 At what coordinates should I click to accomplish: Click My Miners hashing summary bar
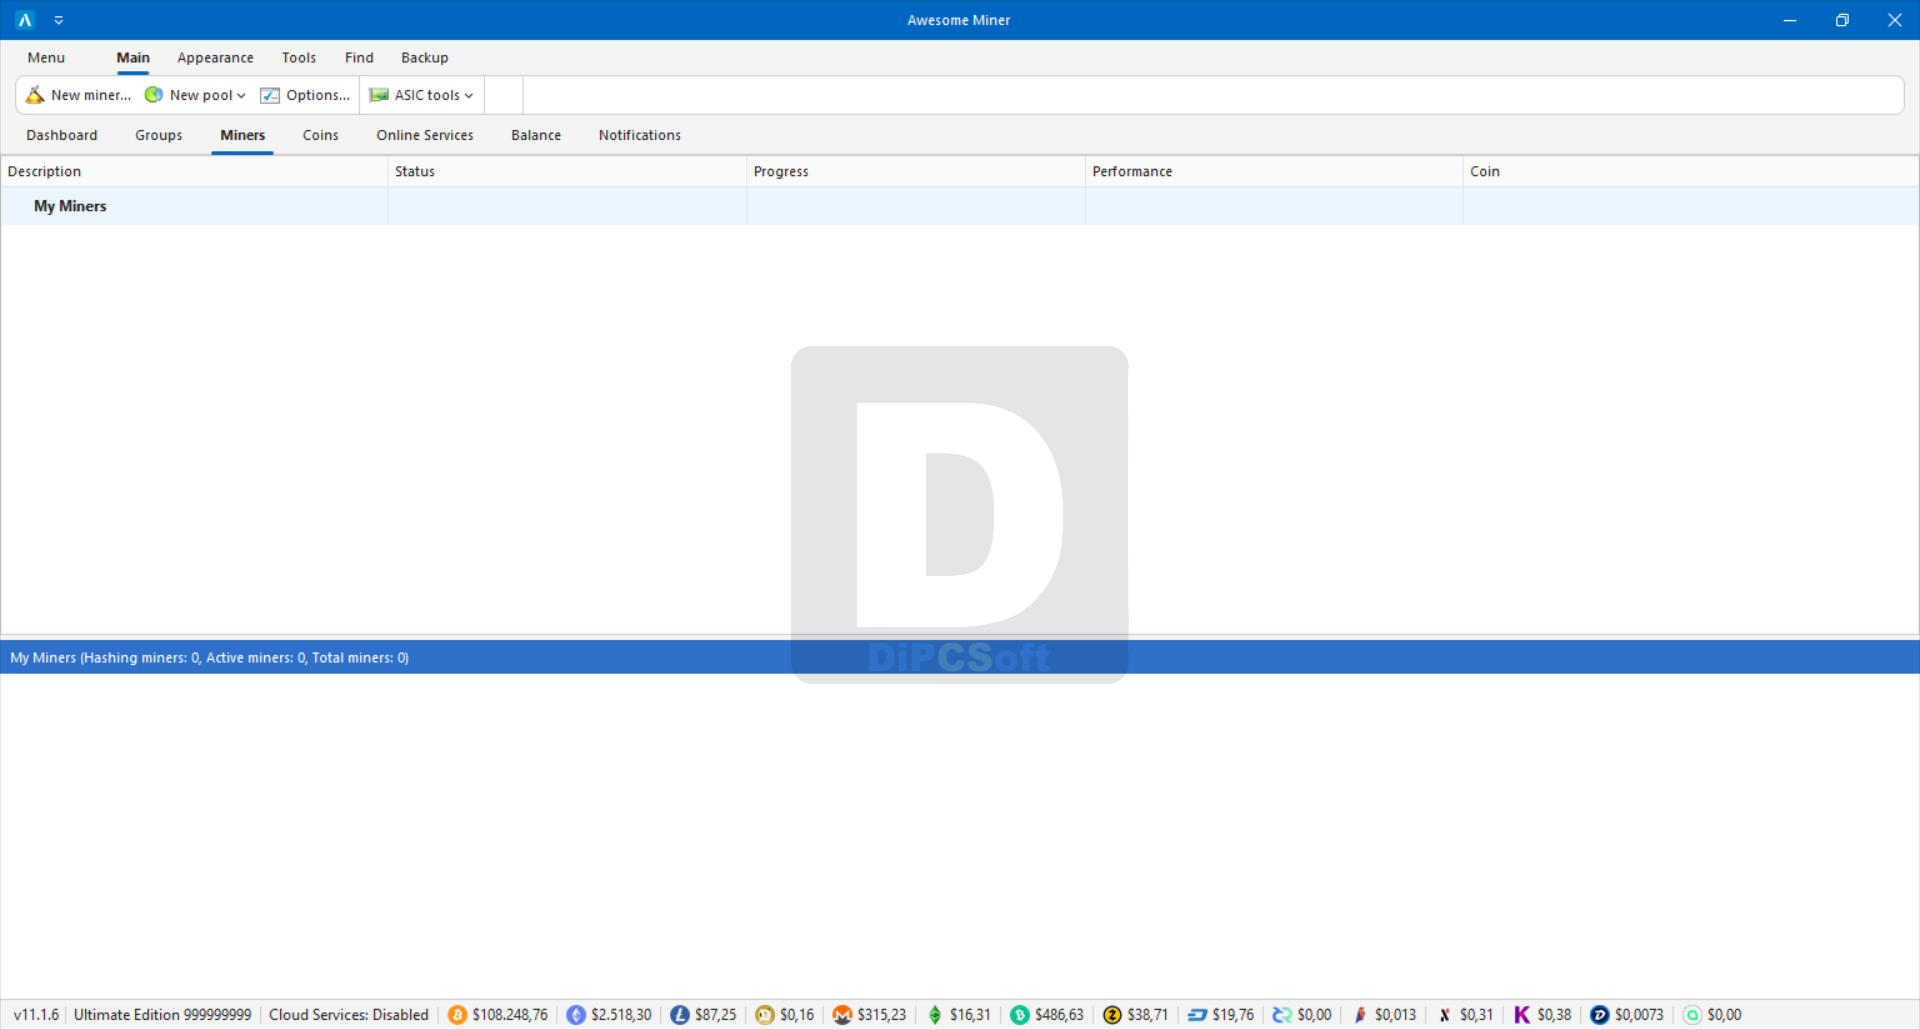click(x=960, y=657)
